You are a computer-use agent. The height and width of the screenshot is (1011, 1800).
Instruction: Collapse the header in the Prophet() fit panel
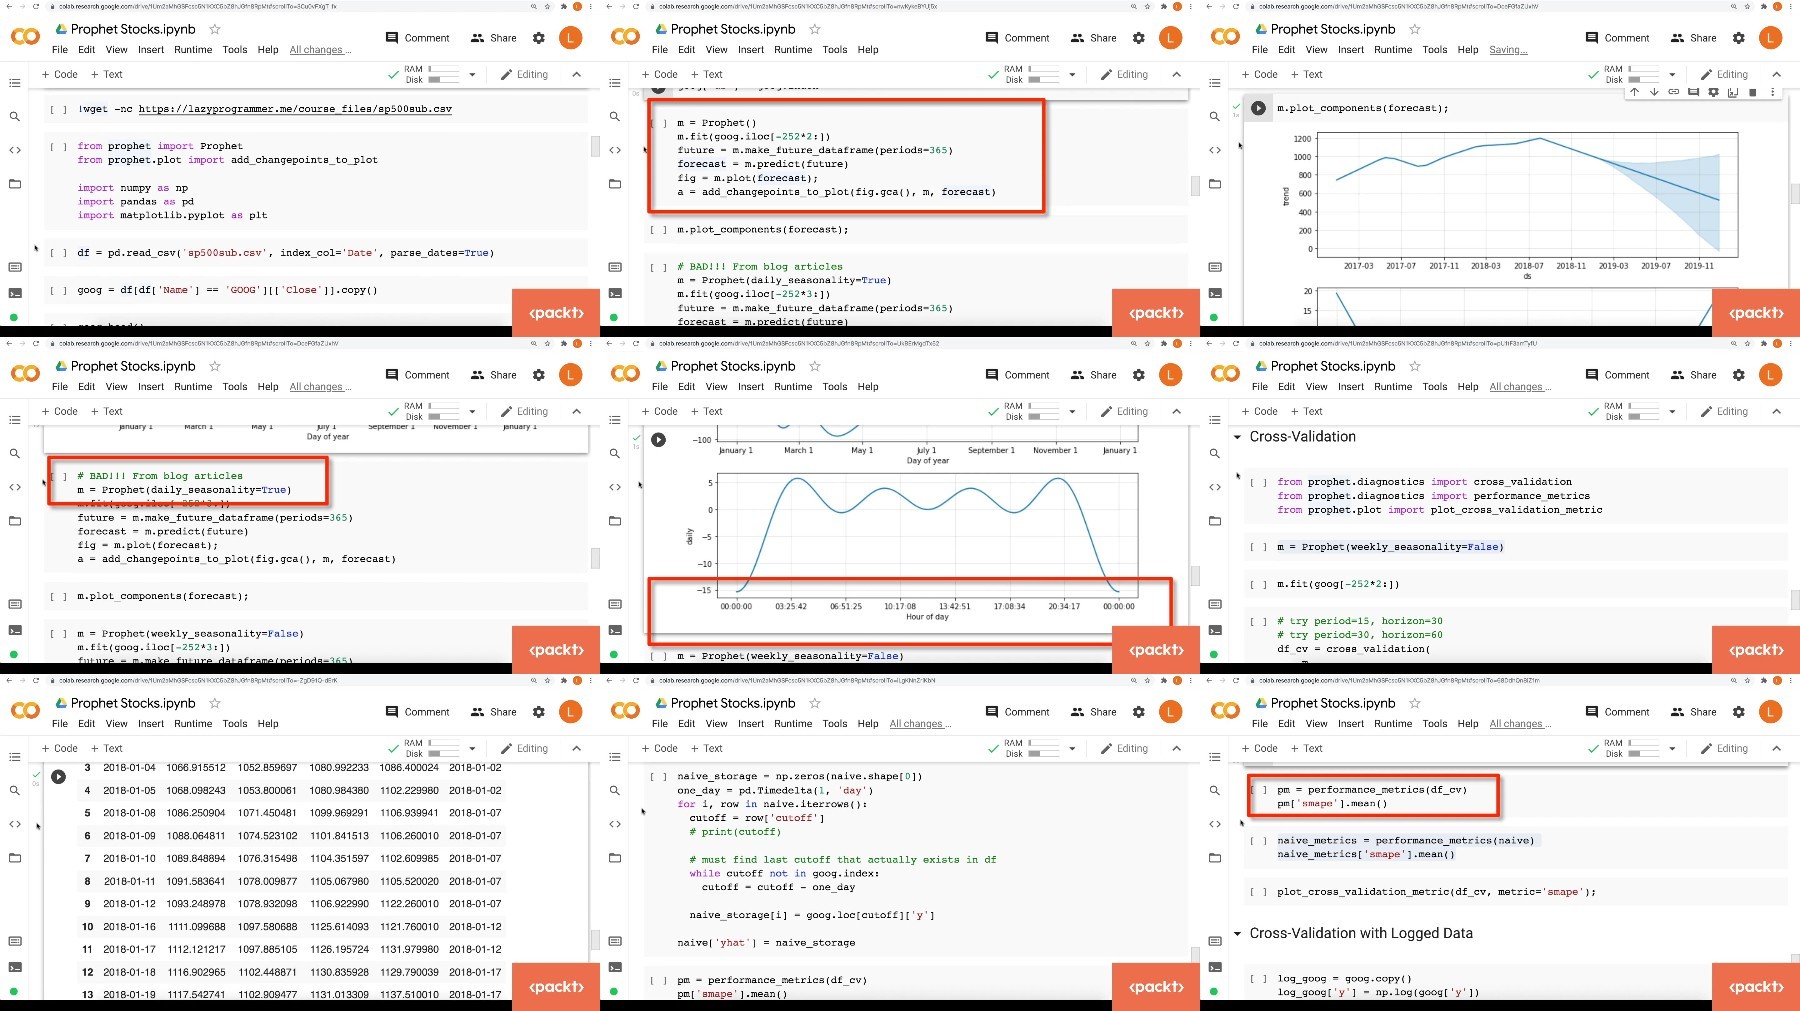(1176, 74)
